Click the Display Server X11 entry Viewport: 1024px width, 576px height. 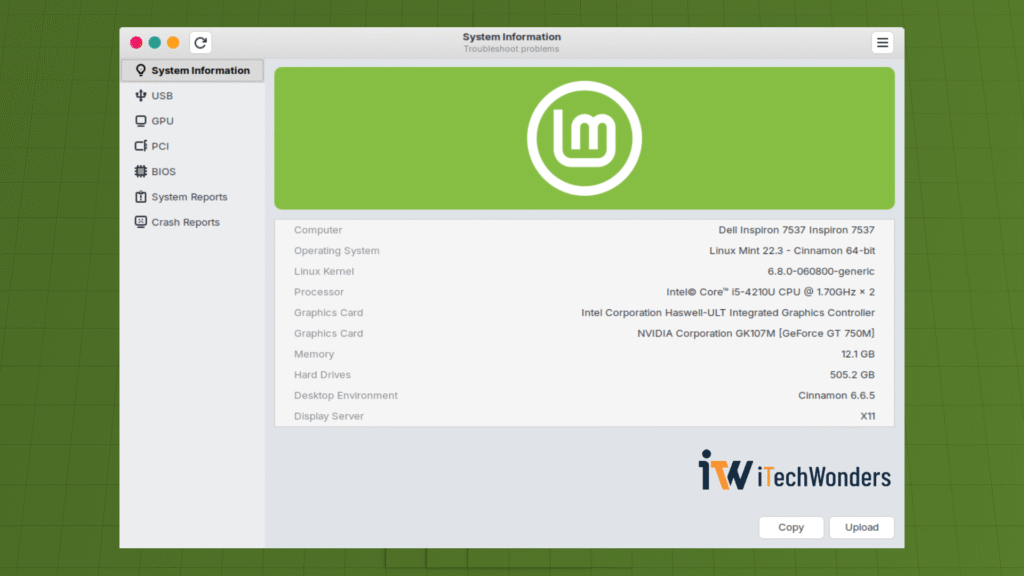coord(867,415)
